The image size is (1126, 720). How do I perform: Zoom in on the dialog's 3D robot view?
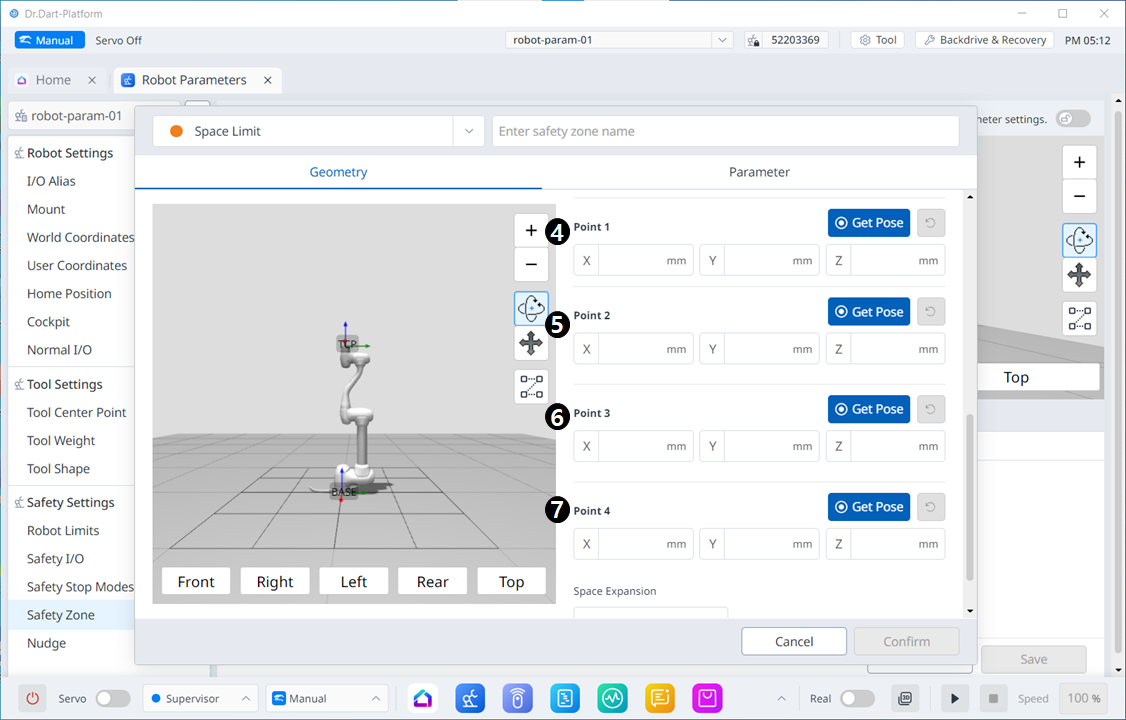531,231
